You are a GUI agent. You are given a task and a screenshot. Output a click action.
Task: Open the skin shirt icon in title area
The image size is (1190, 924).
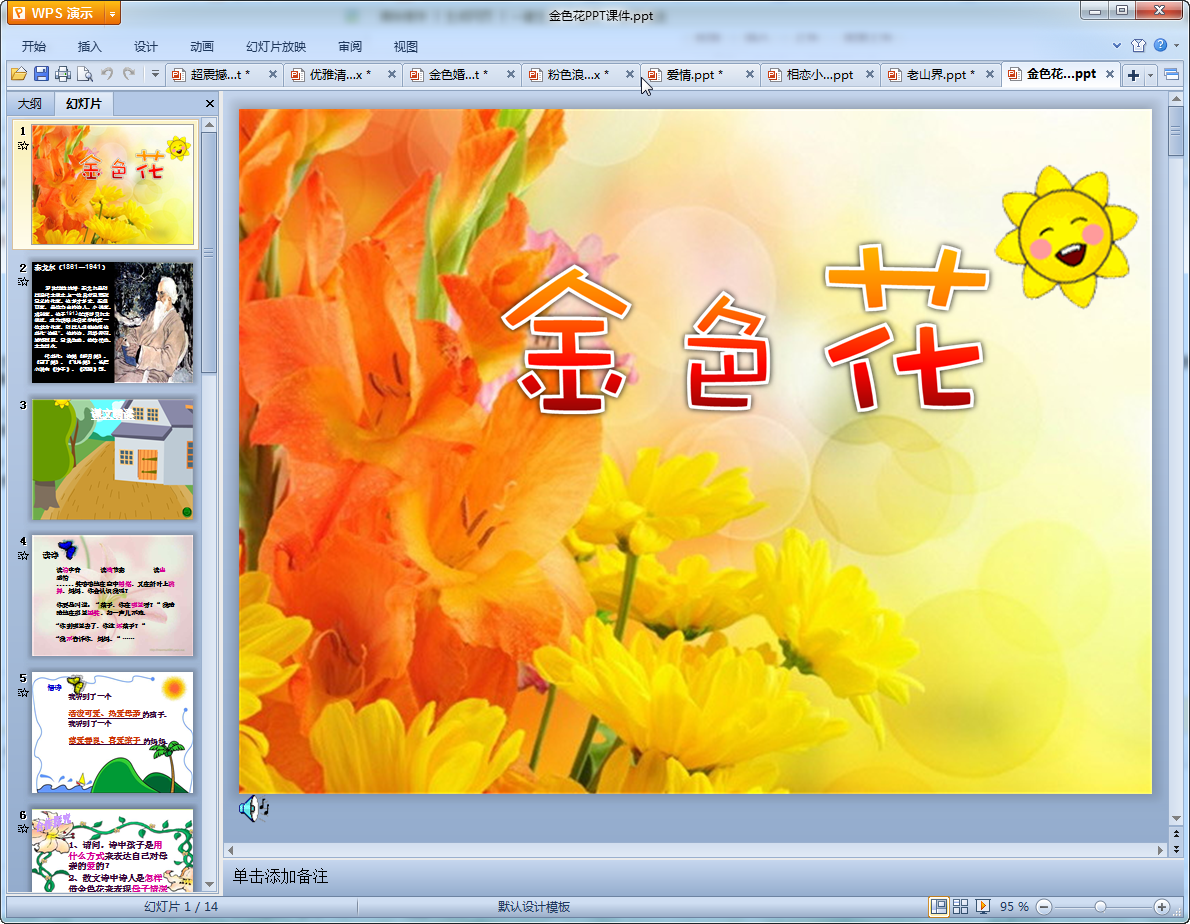1138,46
